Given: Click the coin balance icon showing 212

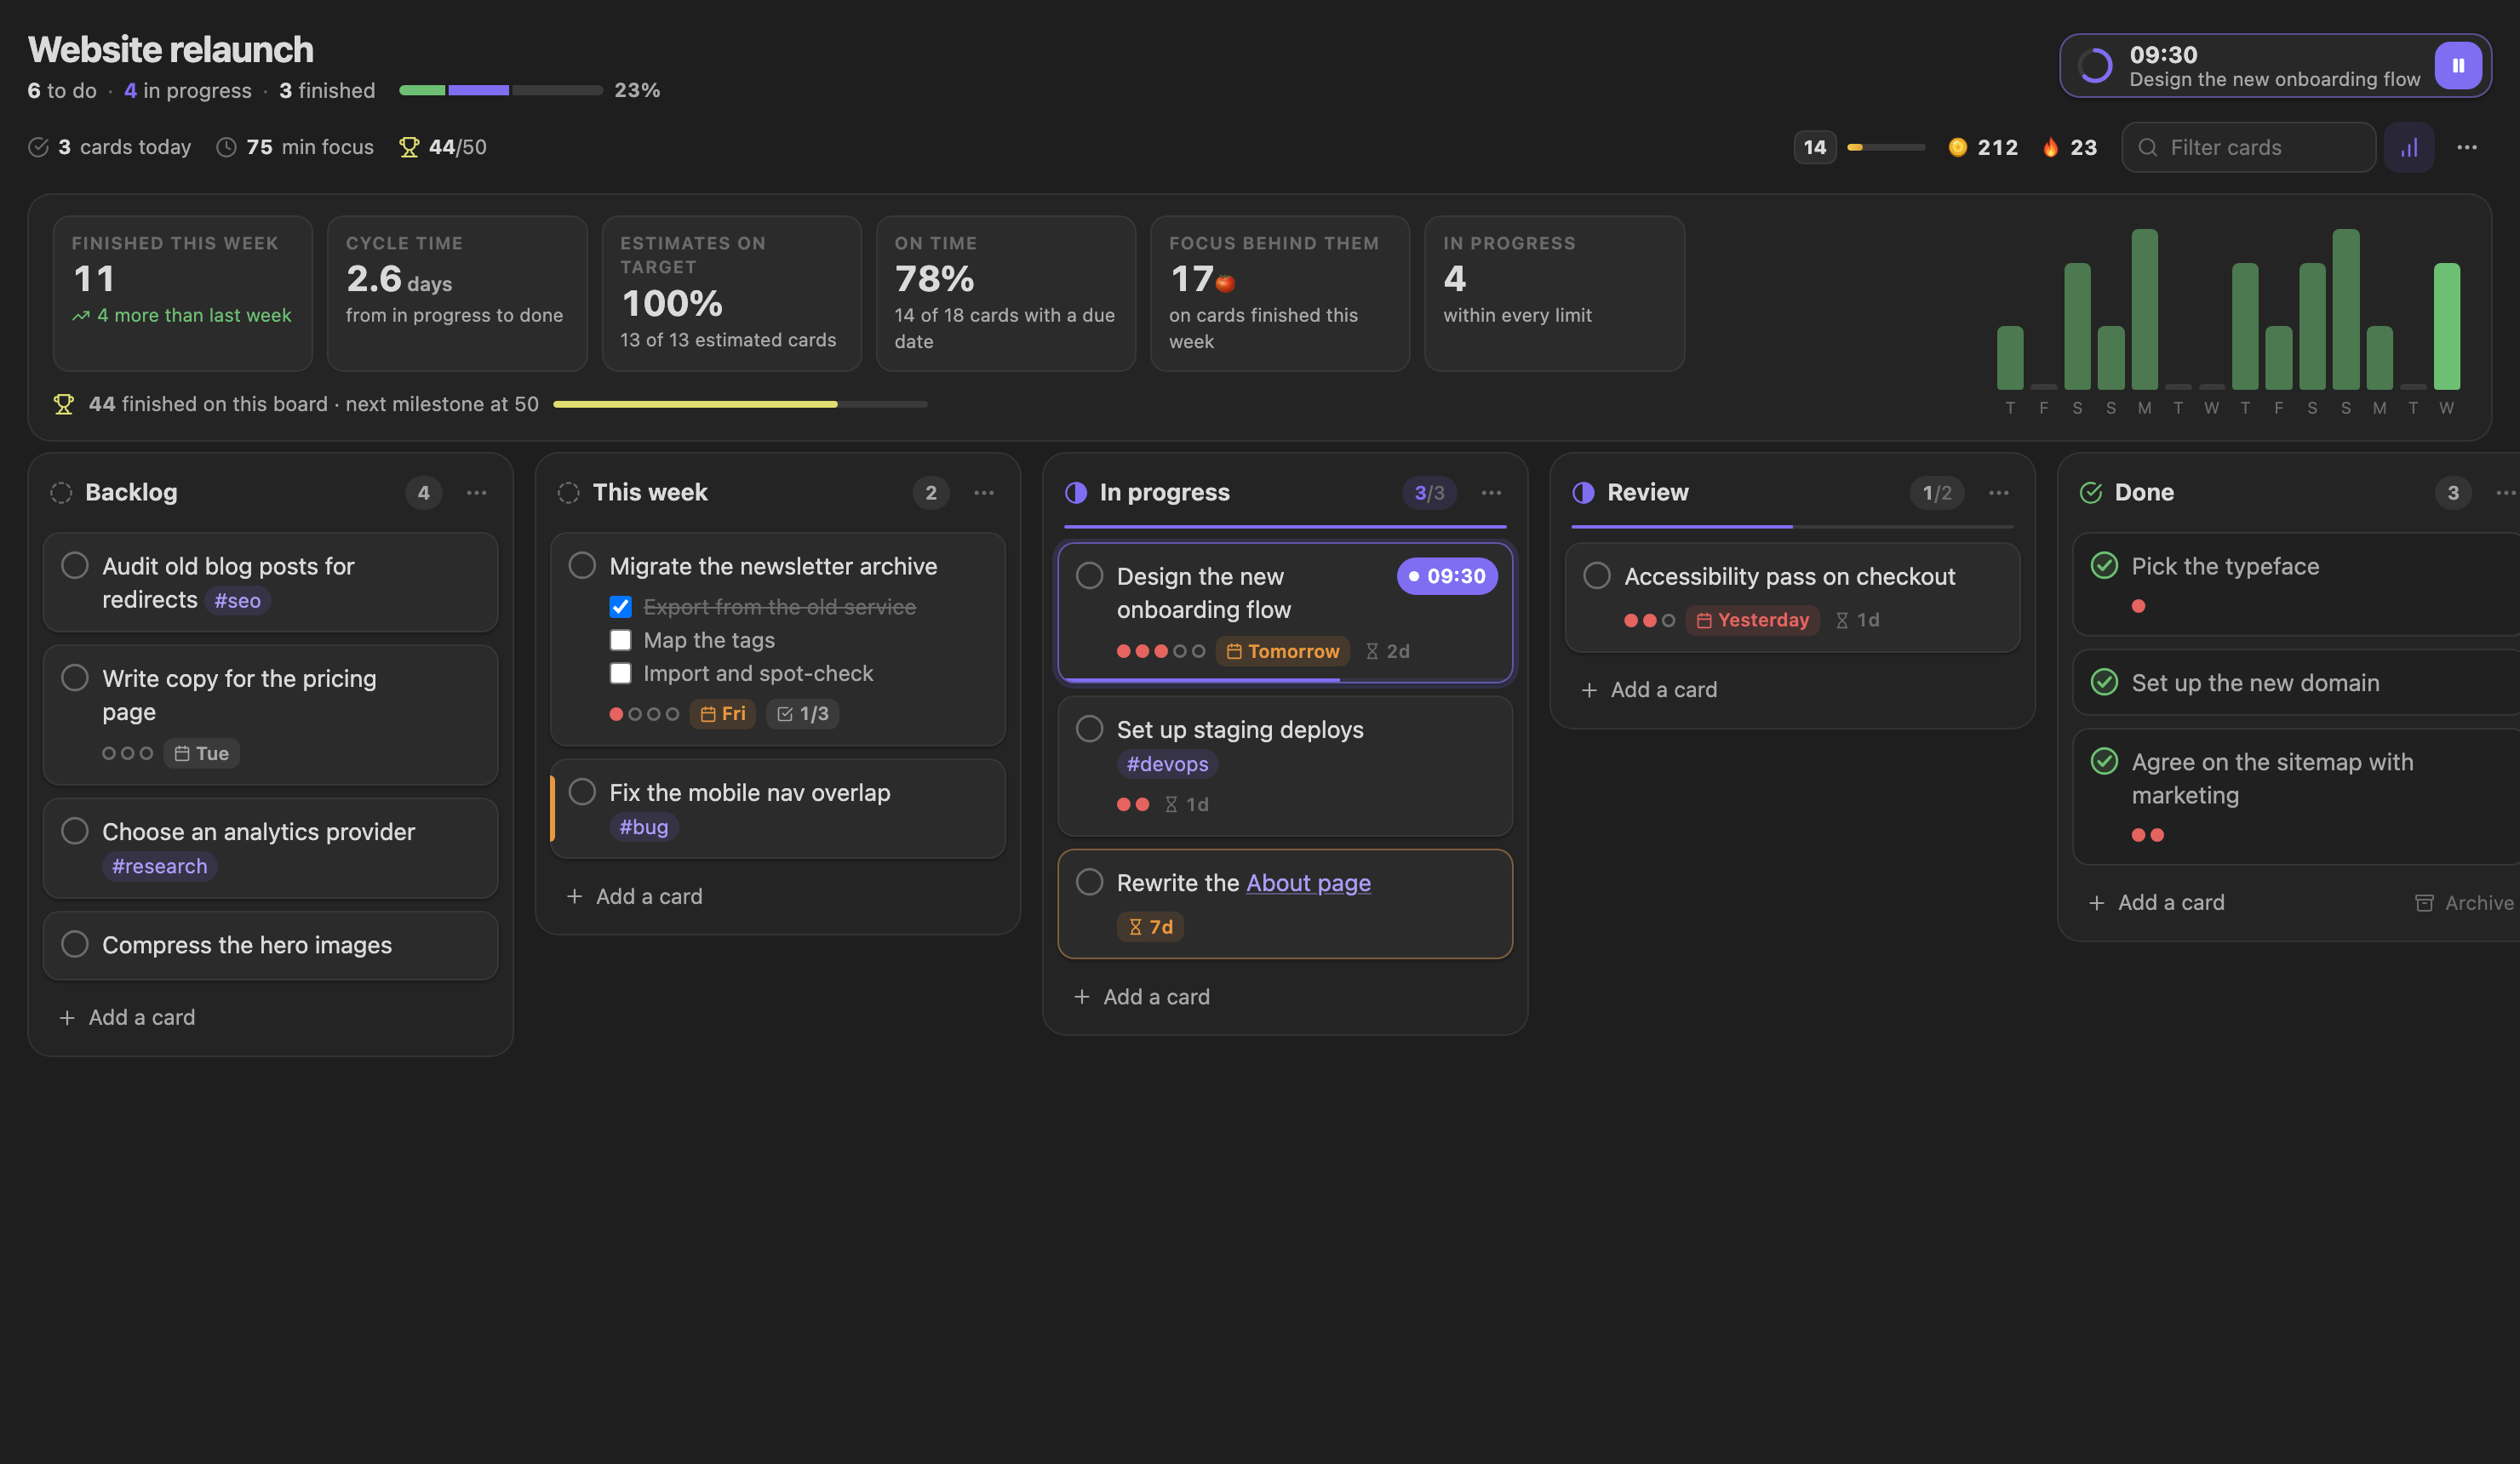Looking at the screenshot, I should point(1957,147).
